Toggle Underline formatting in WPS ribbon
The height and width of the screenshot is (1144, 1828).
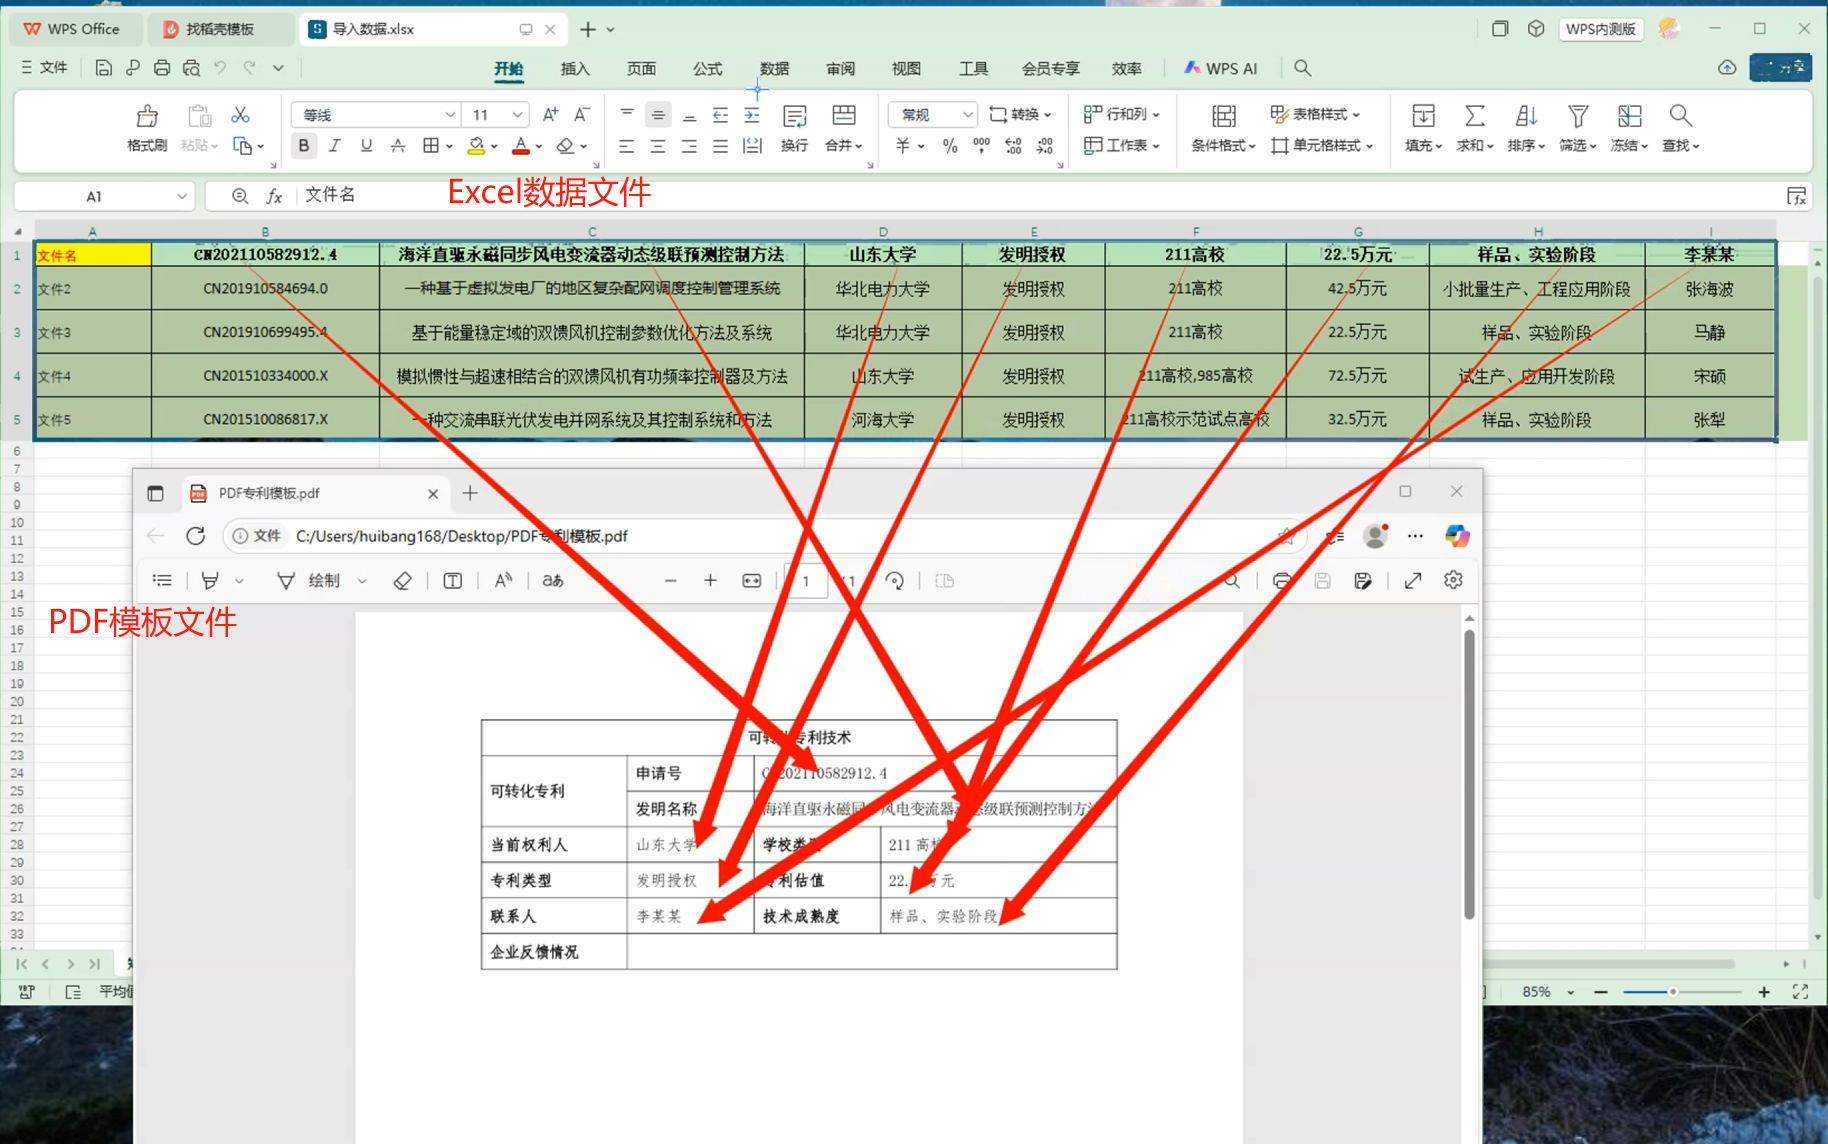366,146
